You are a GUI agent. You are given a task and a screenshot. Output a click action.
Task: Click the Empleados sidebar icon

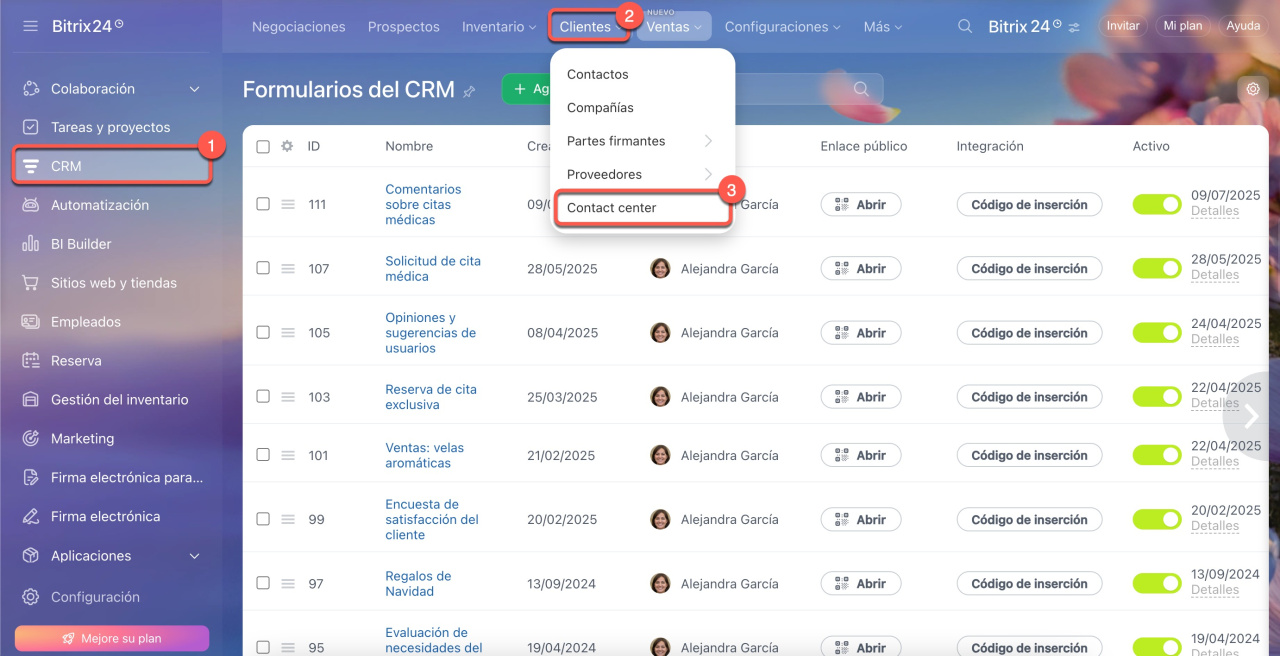pyautogui.click(x=31, y=322)
